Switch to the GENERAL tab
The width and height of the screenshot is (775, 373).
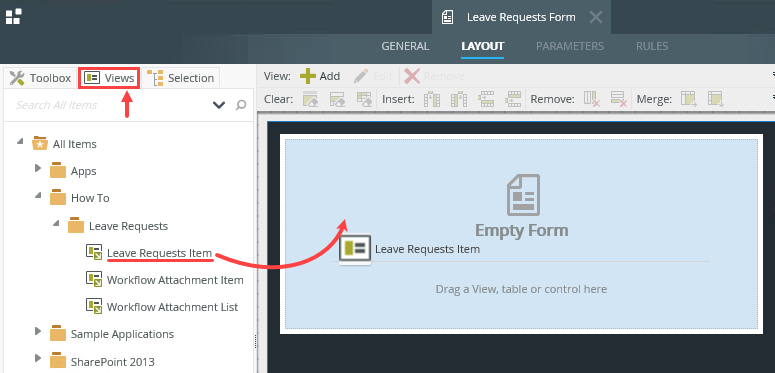tap(405, 46)
